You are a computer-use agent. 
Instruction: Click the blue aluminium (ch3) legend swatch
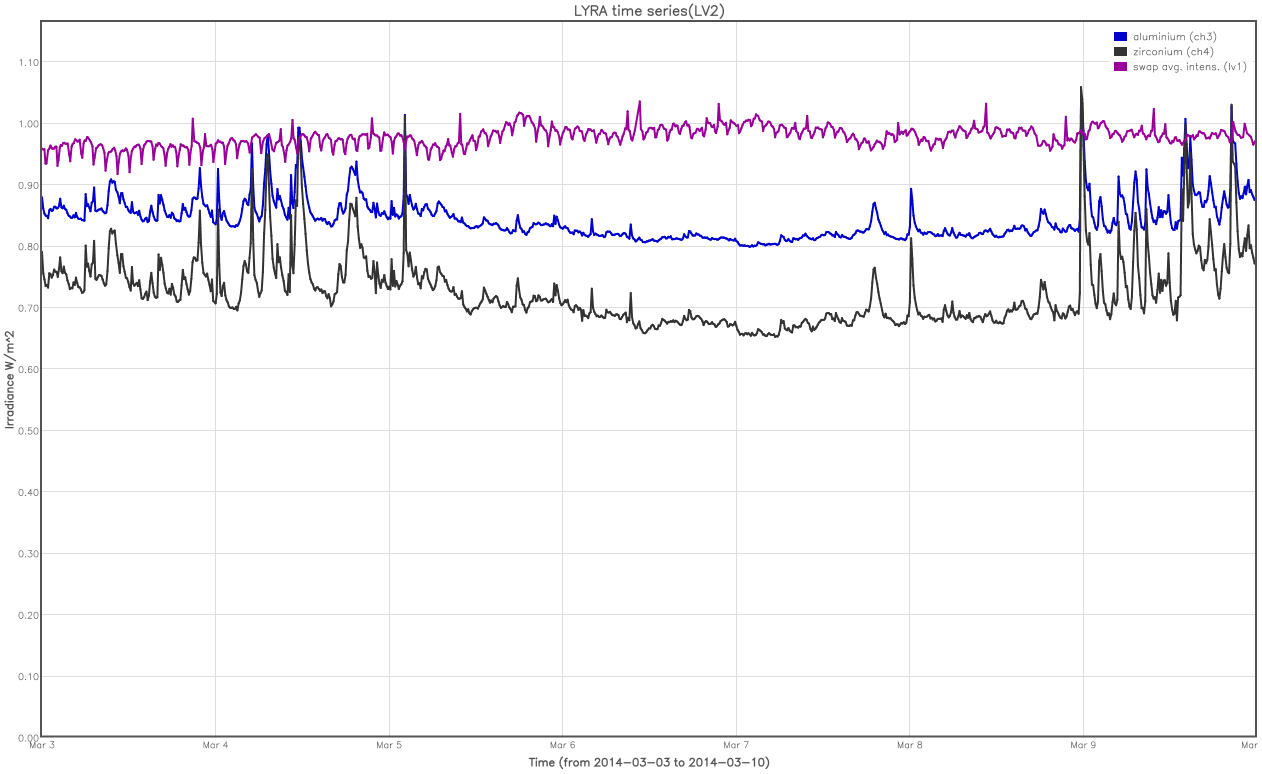(1120, 37)
